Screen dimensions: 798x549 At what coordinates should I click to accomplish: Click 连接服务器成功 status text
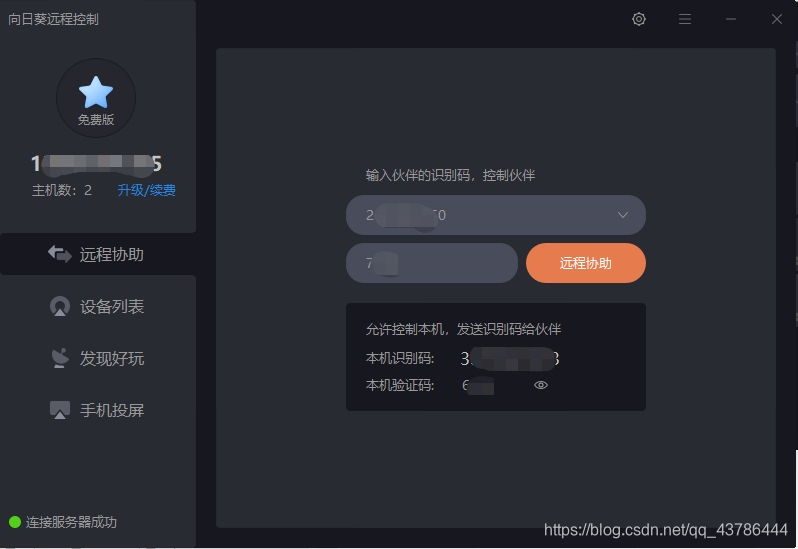(x=71, y=522)
